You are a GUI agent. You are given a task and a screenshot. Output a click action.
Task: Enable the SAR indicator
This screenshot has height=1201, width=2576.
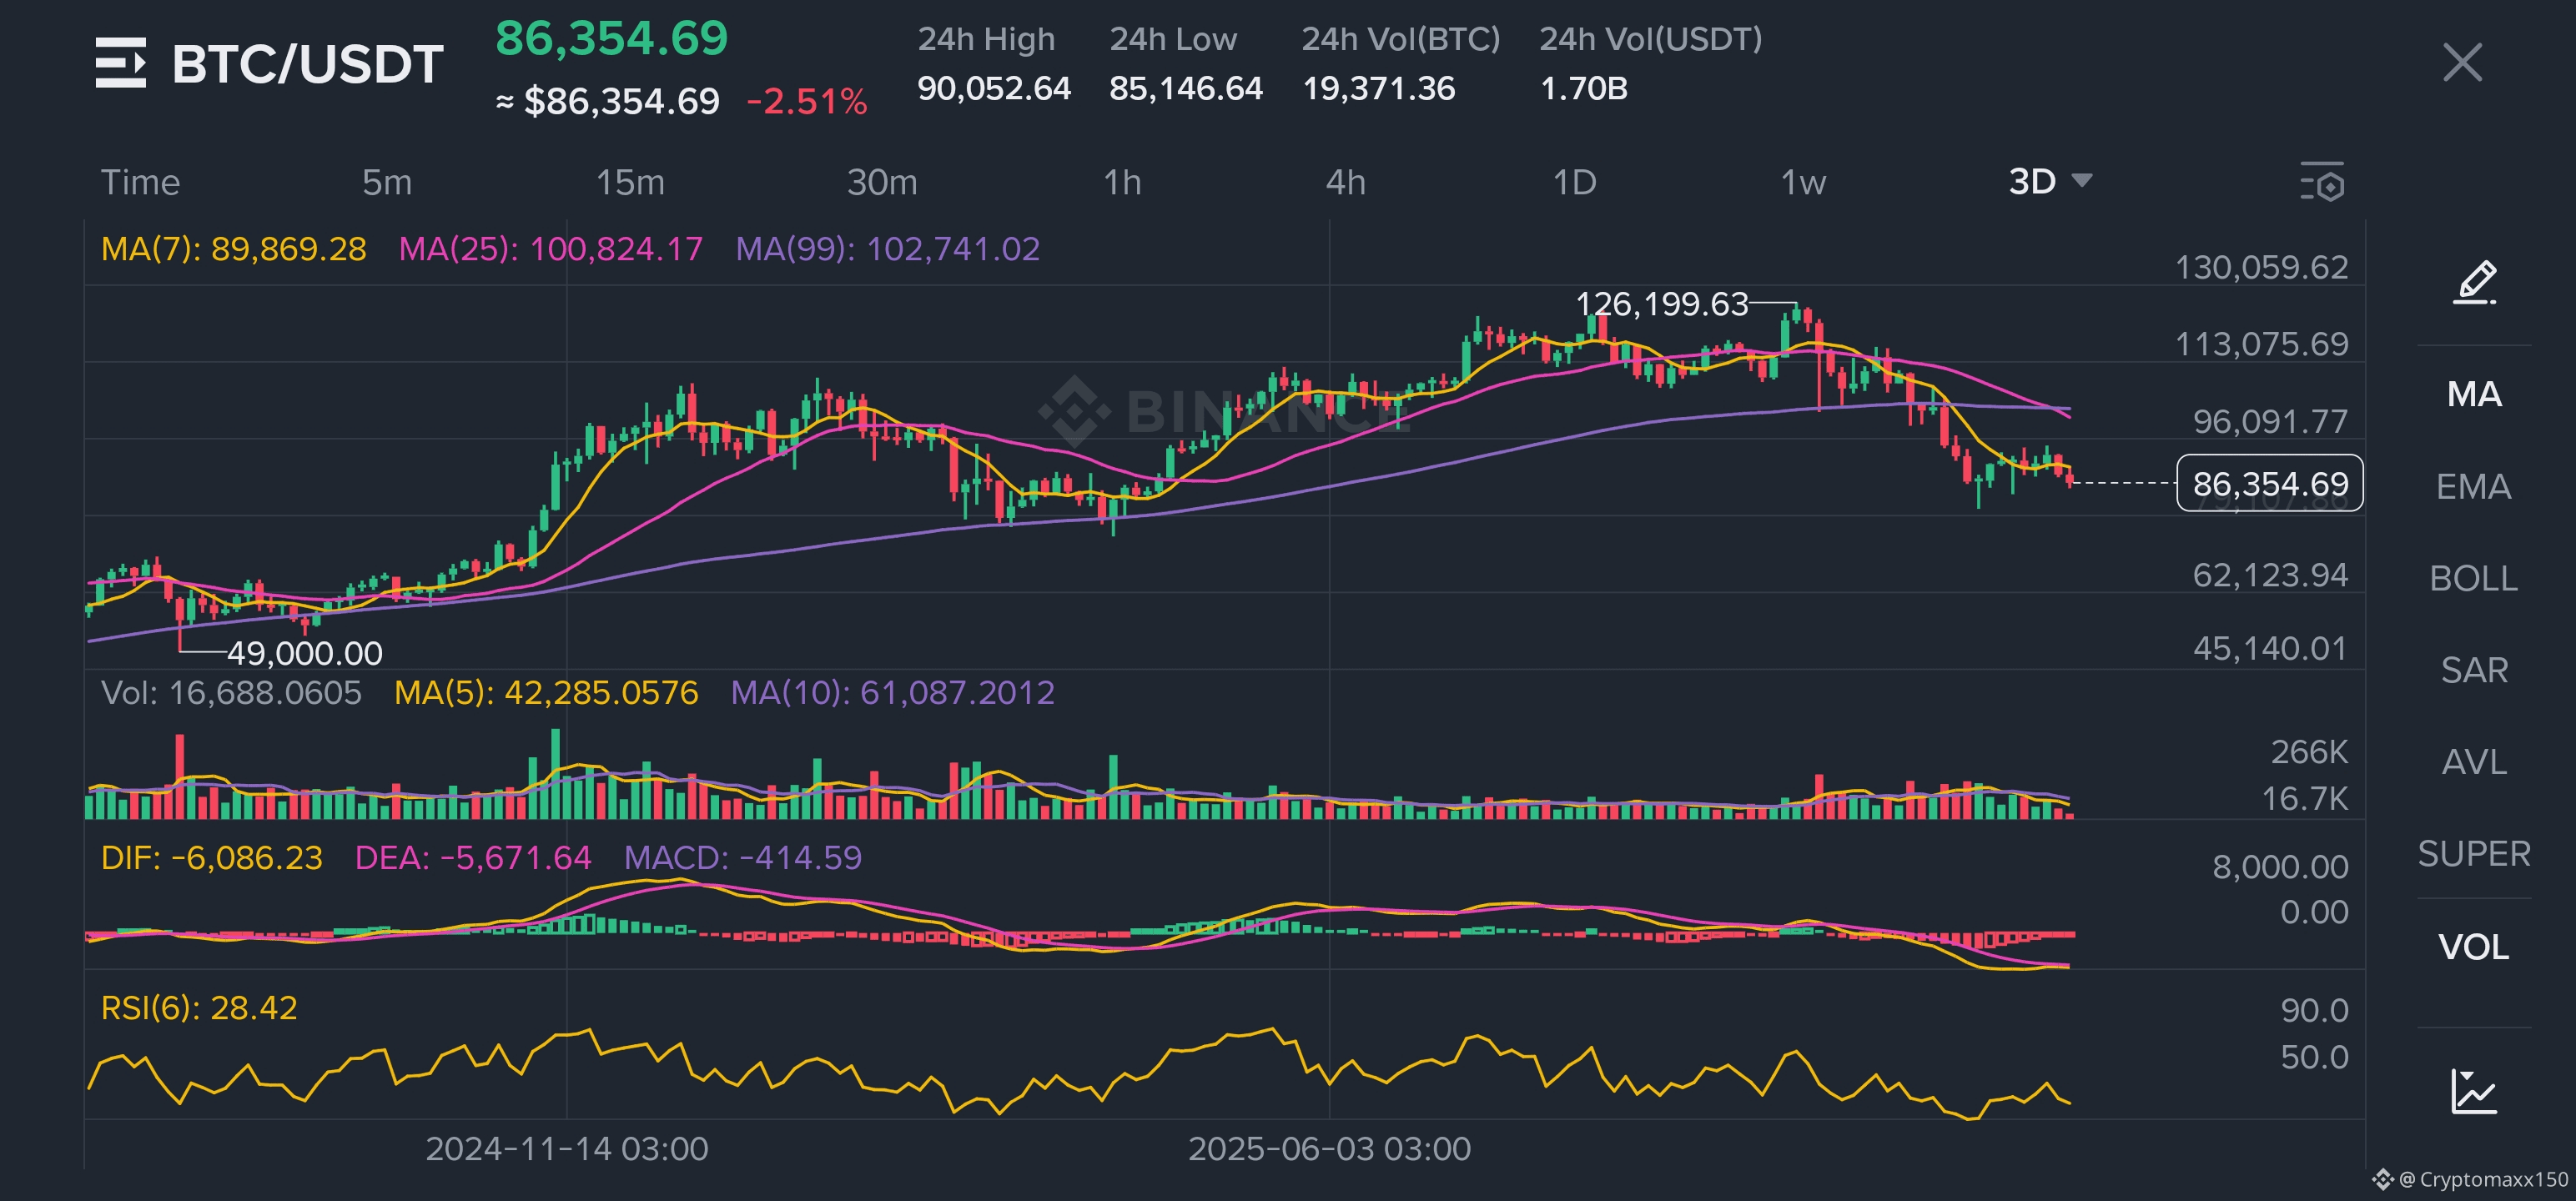2474,670
